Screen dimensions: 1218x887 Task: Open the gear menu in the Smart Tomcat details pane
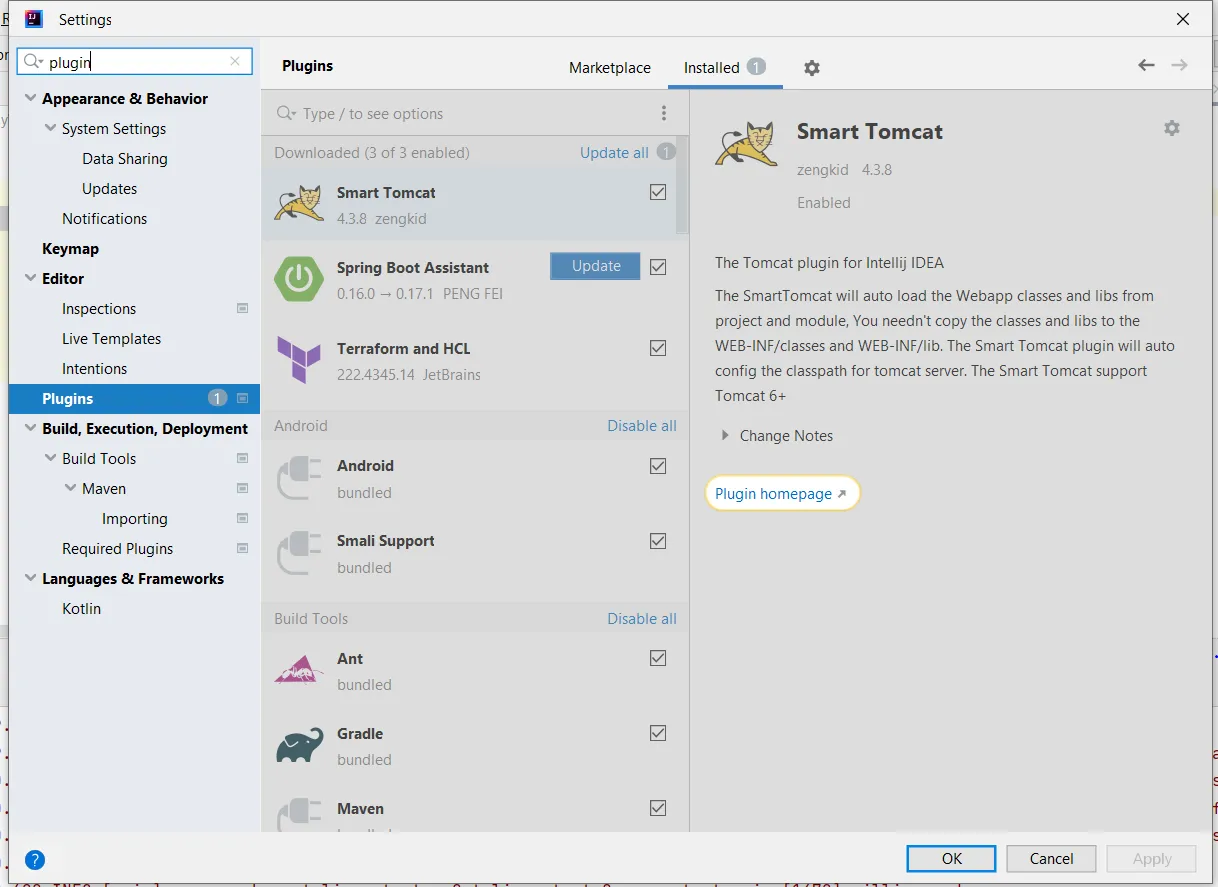pyautogui.click(x=1172, y=128)
